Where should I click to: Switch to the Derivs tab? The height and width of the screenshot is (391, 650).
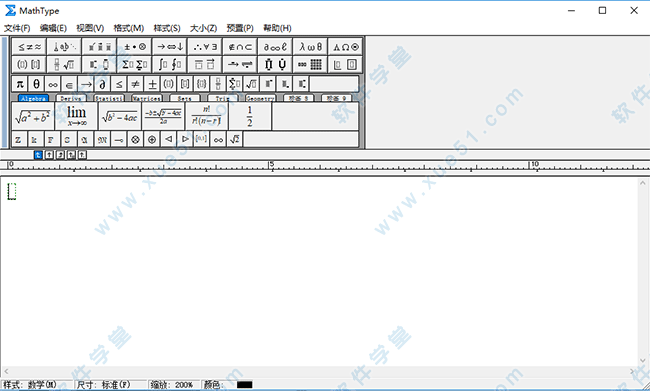[71, 98]
